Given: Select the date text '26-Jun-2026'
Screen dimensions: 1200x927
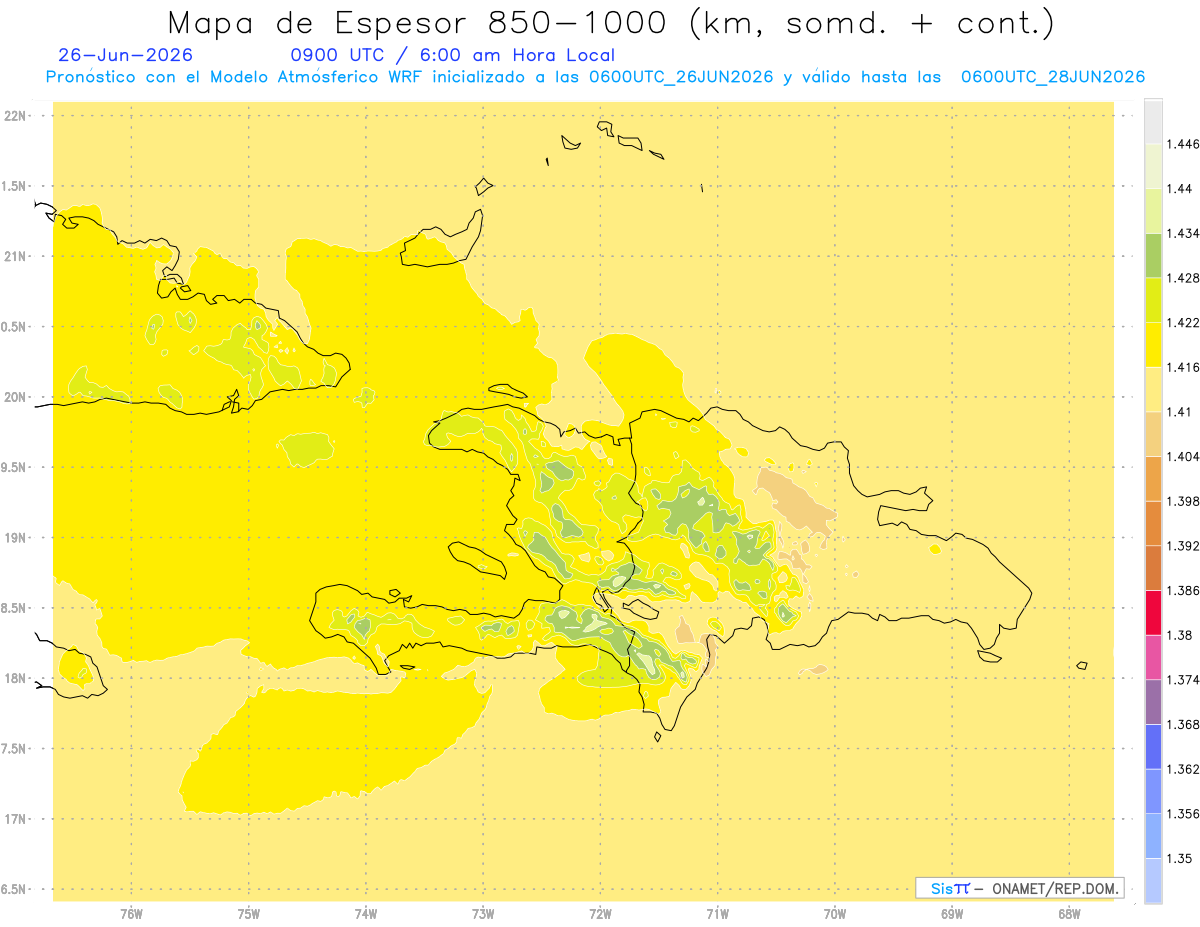Looking at the screenshot, I should point(126,55).
